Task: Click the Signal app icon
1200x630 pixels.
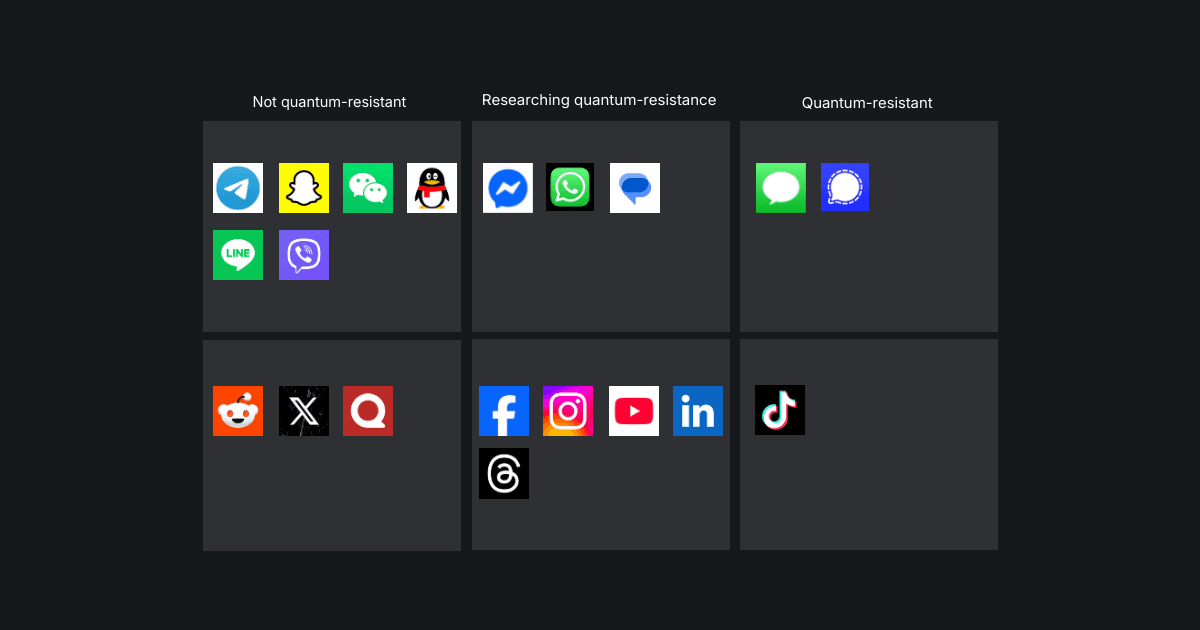Action: pyautogui.click(x=845, y=187)
